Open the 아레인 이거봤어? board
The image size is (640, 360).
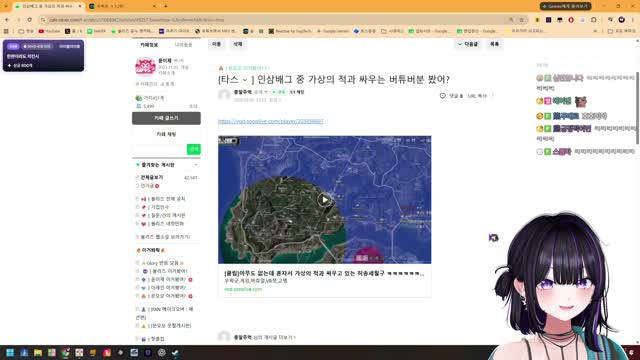(164, 288)
